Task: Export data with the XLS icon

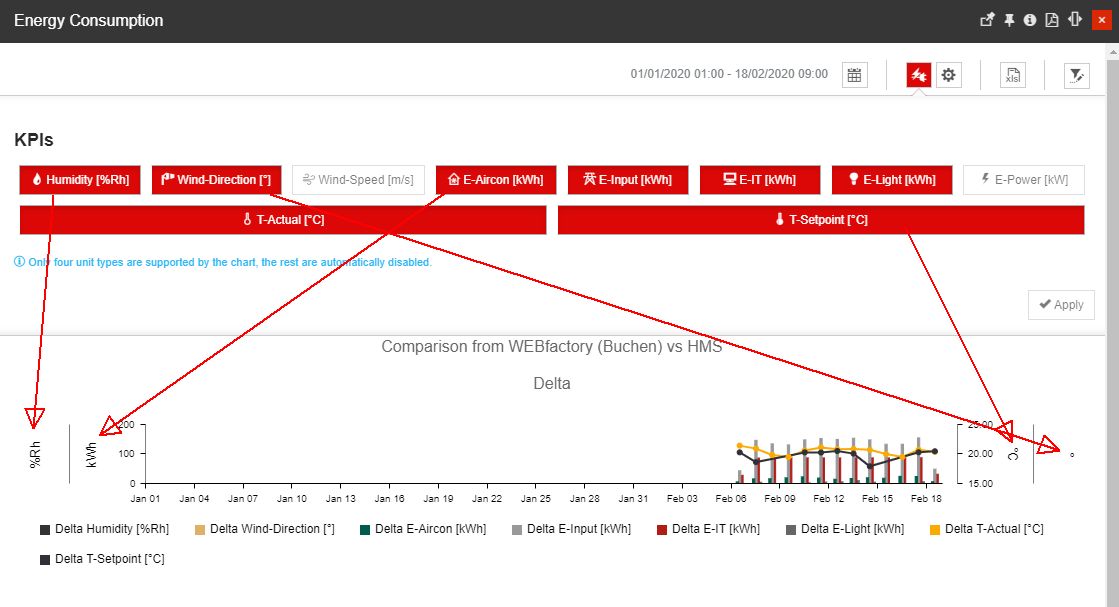Action: click(x=1013, y=75)
